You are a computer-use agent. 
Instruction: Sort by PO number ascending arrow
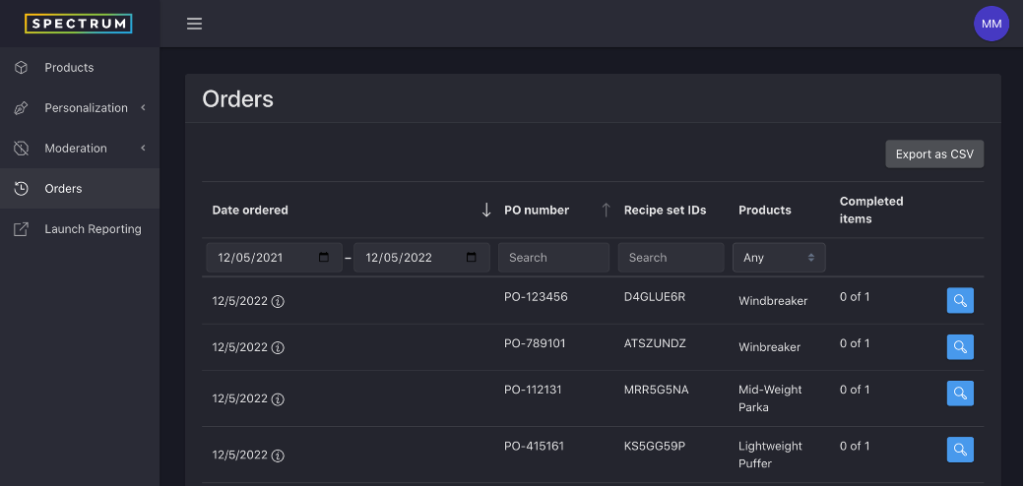click(x=606, y=210)
